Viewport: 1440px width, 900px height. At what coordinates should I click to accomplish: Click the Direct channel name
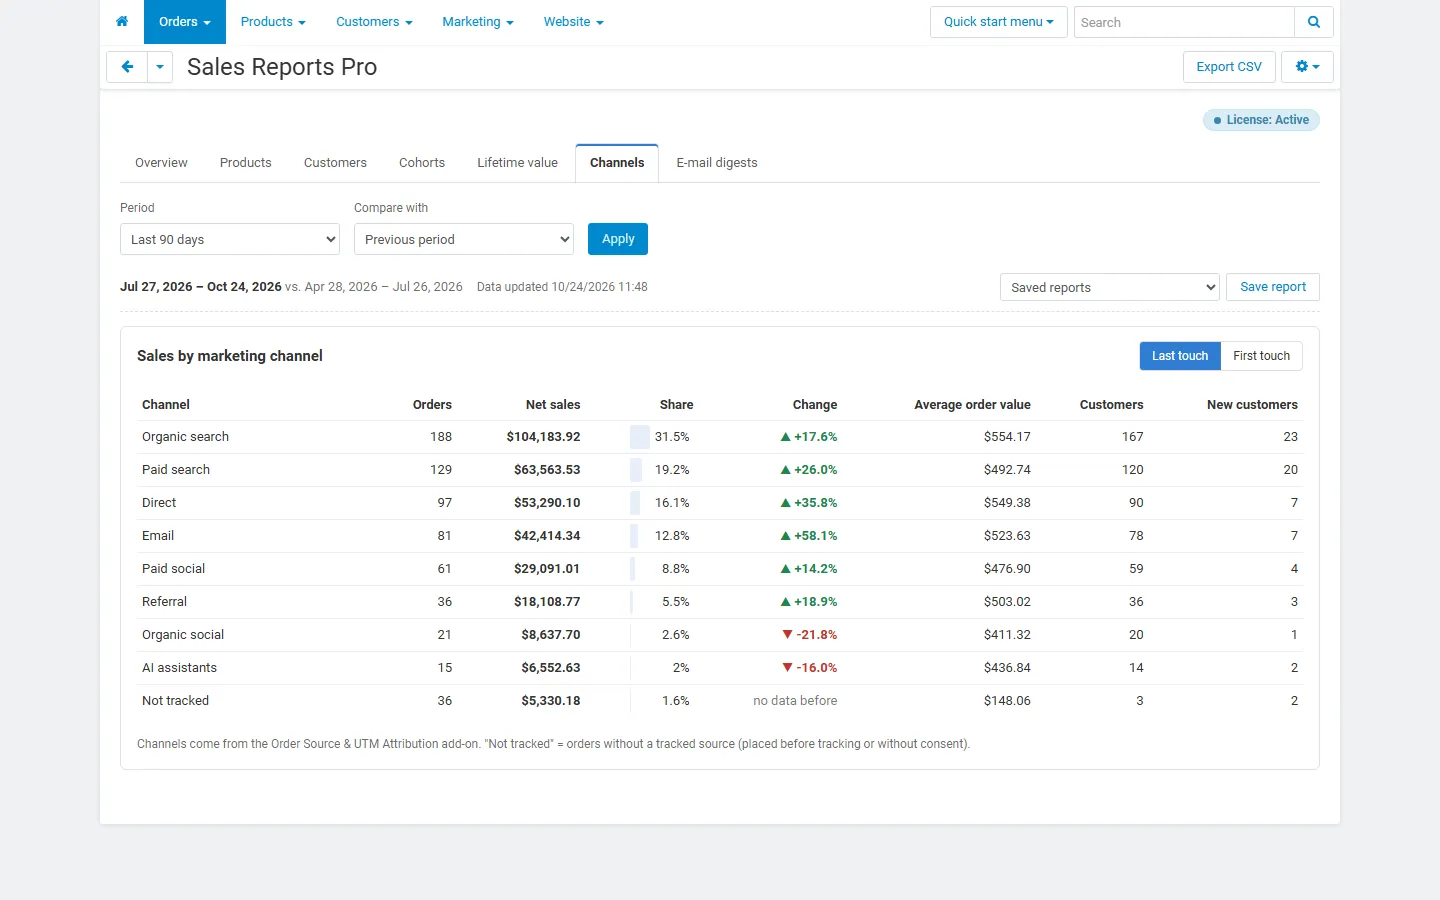coord(159,503)
